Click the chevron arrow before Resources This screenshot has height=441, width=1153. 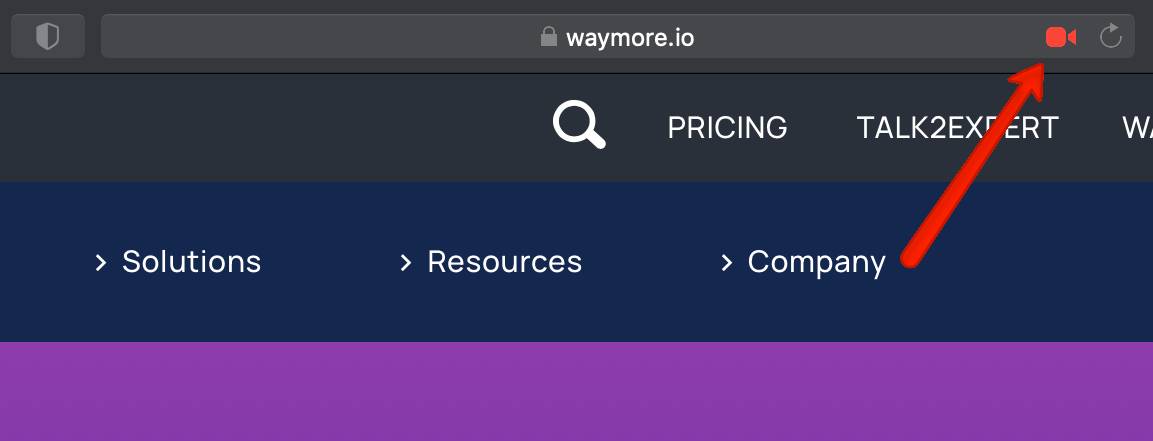(x=406, y=262)
